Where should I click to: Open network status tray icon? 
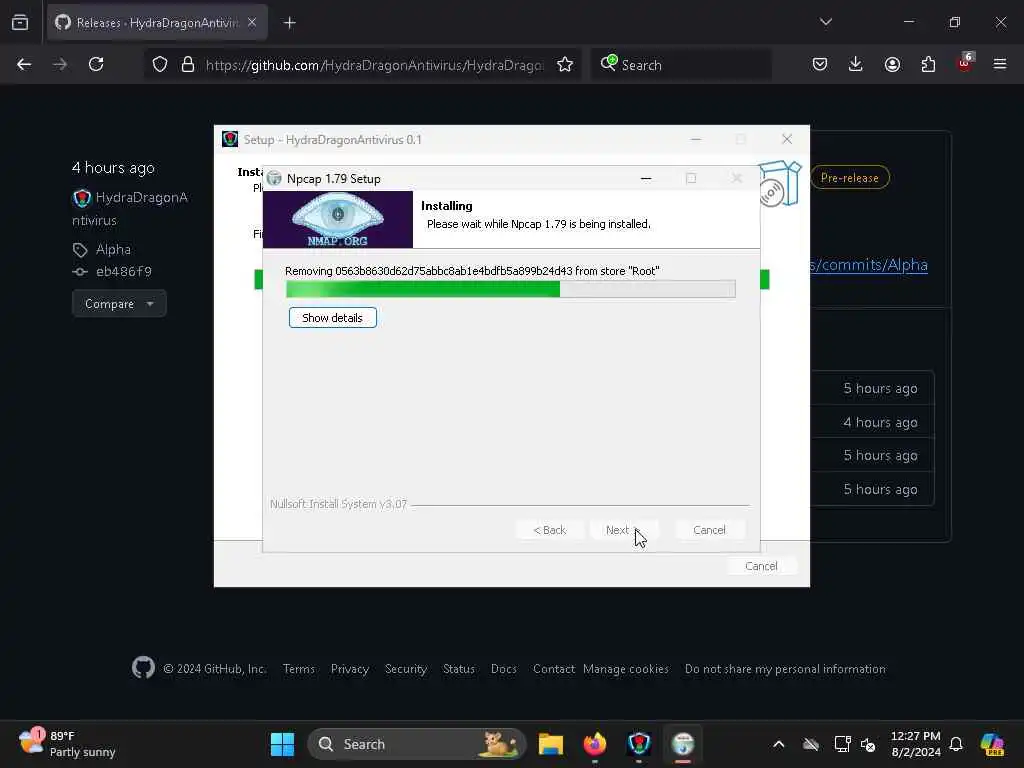(842, 744)
